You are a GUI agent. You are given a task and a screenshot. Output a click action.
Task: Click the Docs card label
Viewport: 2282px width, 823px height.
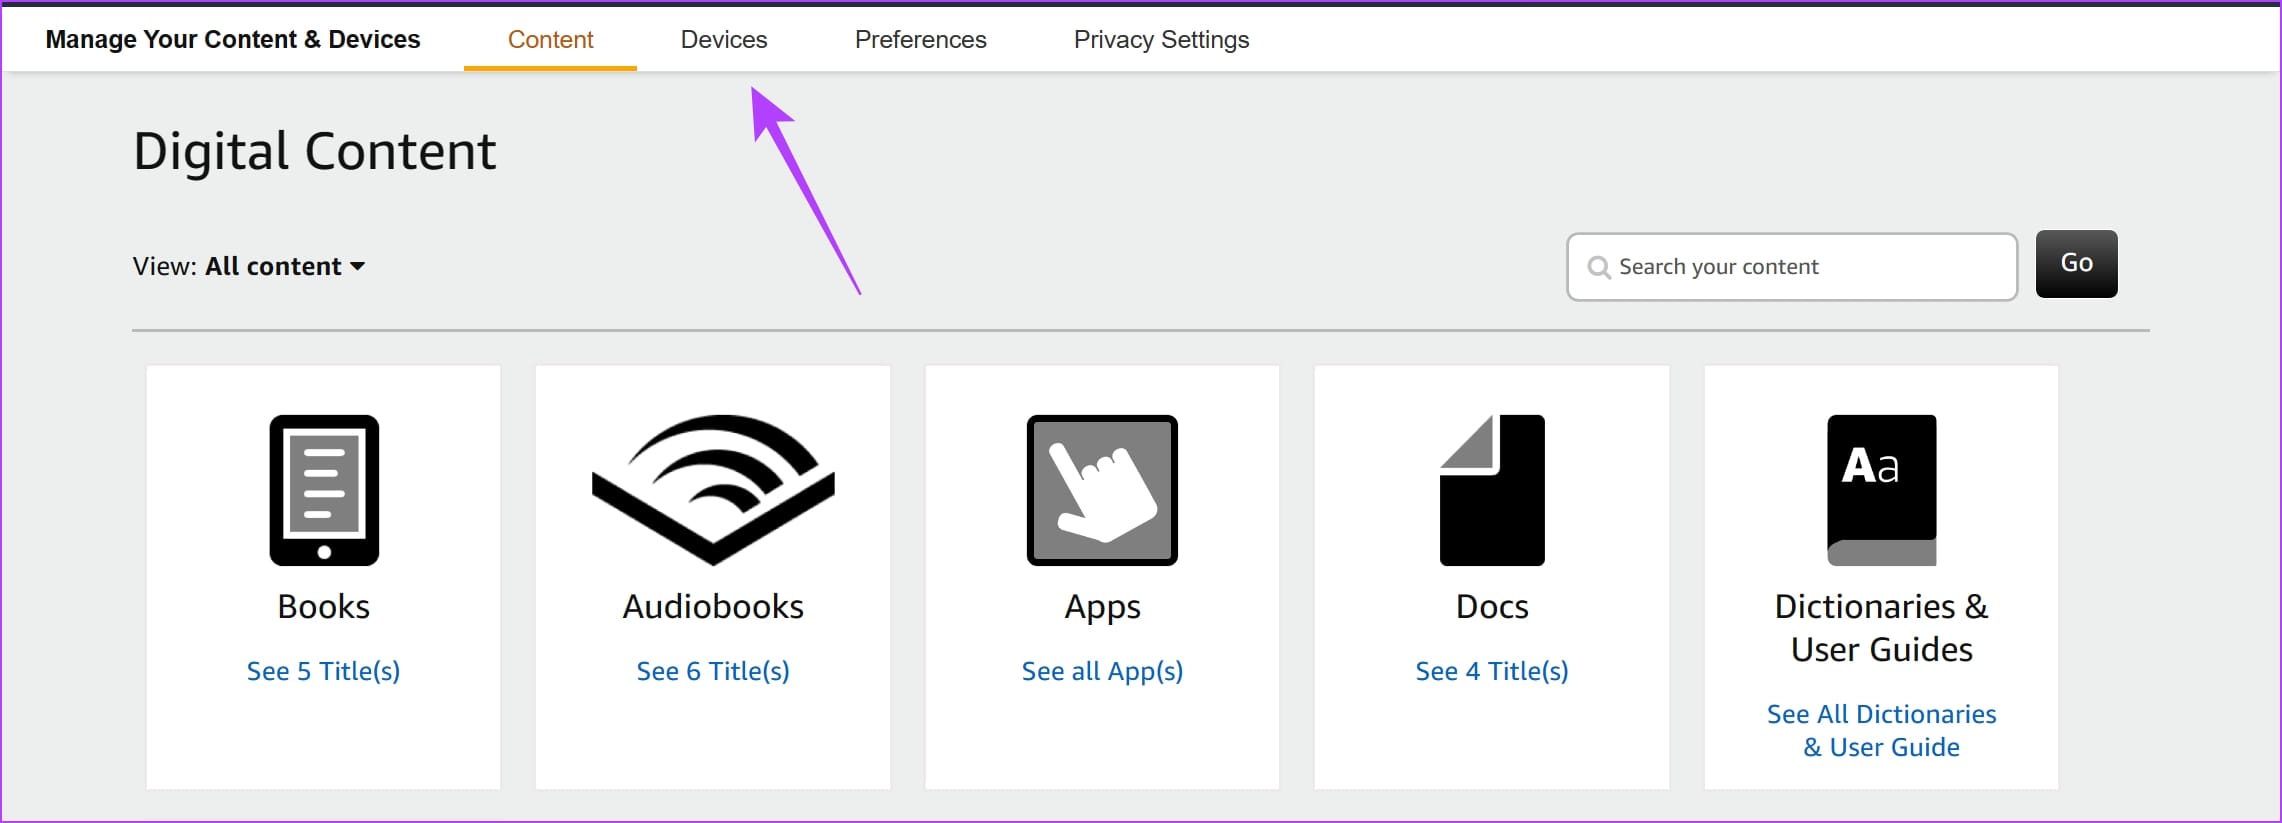[x=1492, y=606]
